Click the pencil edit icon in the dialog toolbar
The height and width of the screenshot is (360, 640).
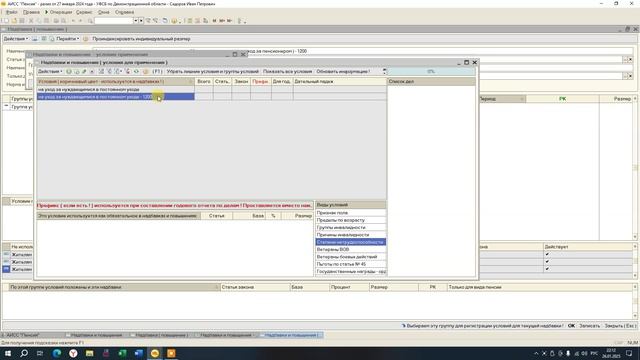pyautogui.click(x=84, y=71)
